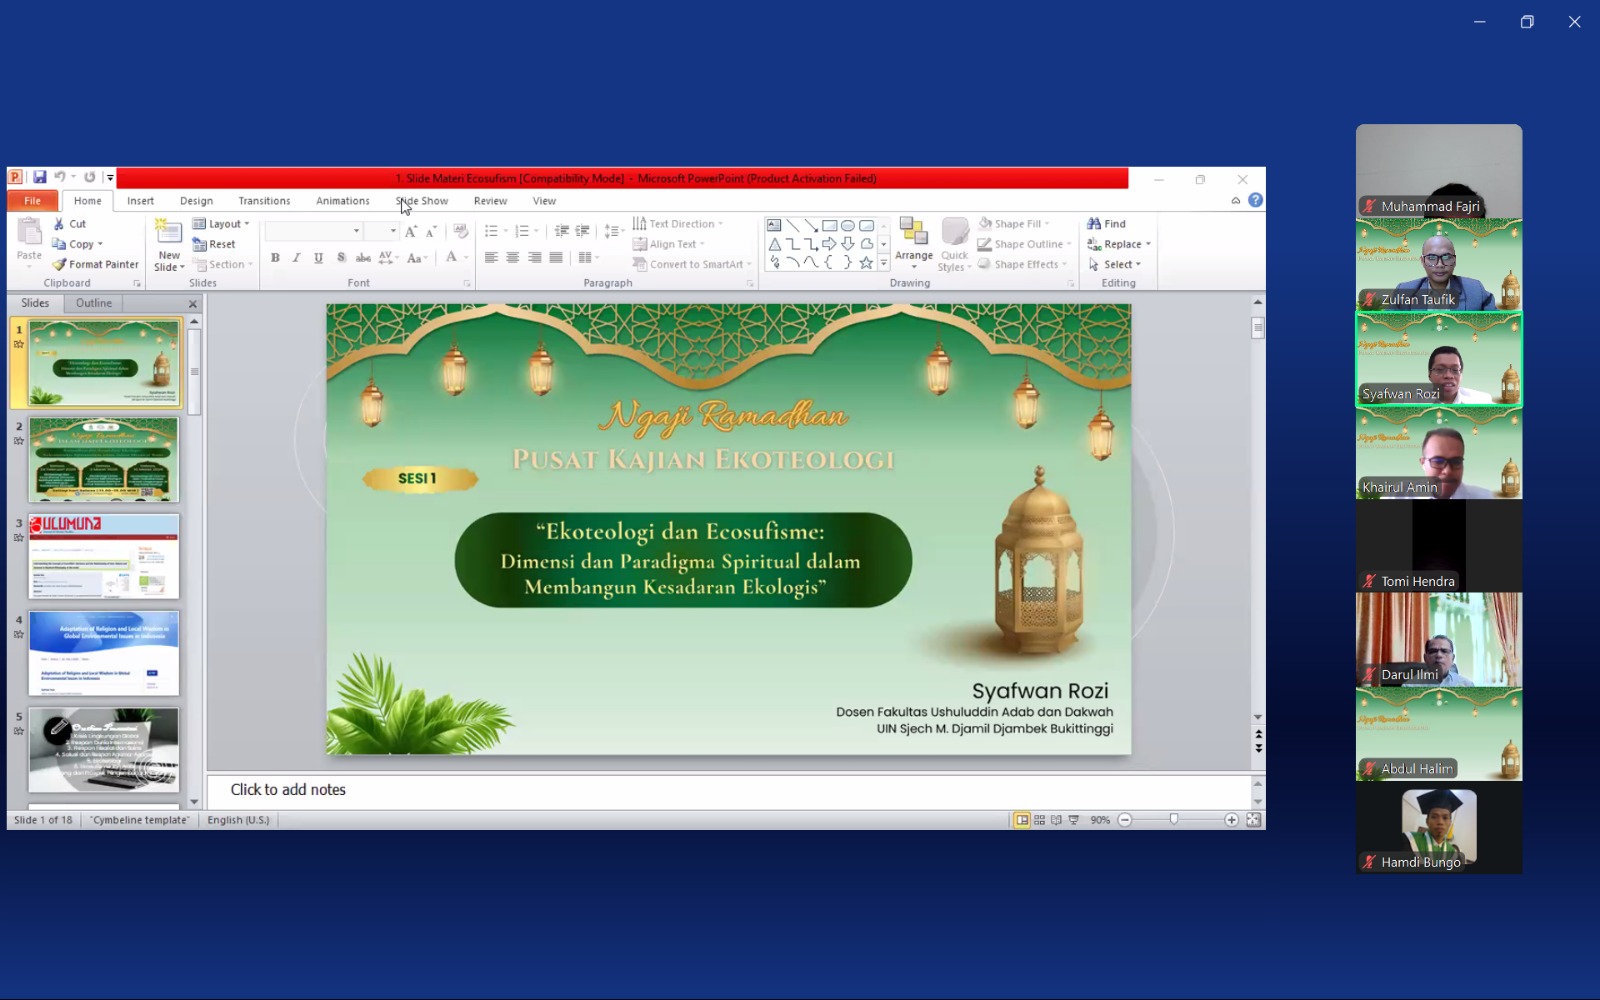Click the Replace button
This screenshot has height=1000, width=1600.
1119,244
